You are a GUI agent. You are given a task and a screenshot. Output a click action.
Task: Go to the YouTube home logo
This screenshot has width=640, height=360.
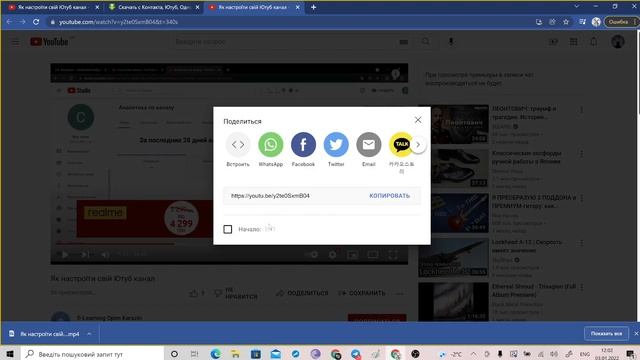point(49,42)
